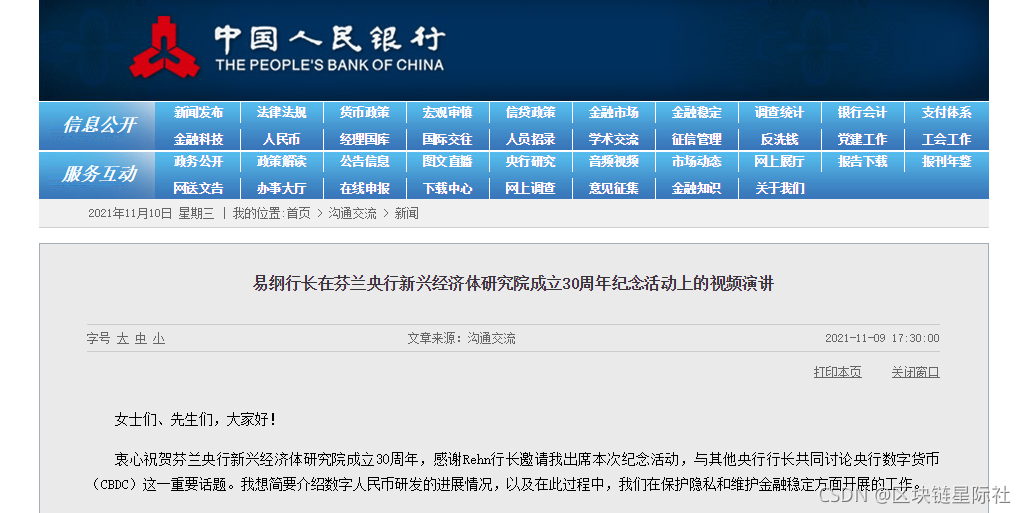Set font size to 大
Screen dimensions: 1026x513
point(122,338)
